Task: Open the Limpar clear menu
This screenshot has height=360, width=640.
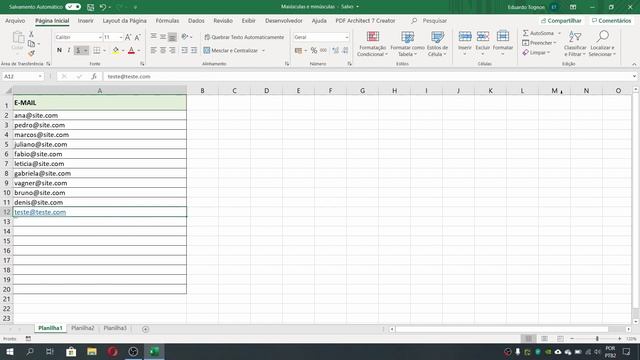Action: coord(536,53)
